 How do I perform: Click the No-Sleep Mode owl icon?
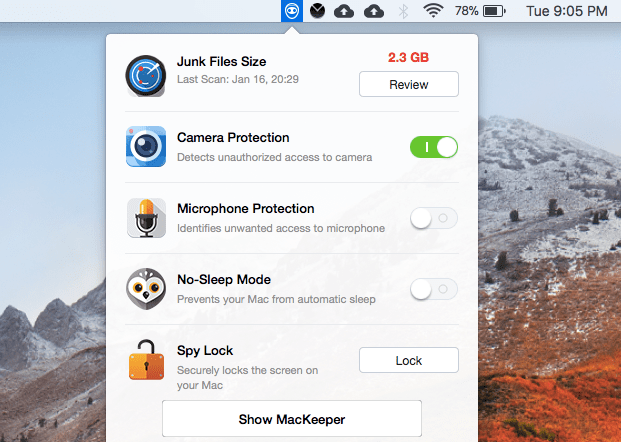pos(146,289)
